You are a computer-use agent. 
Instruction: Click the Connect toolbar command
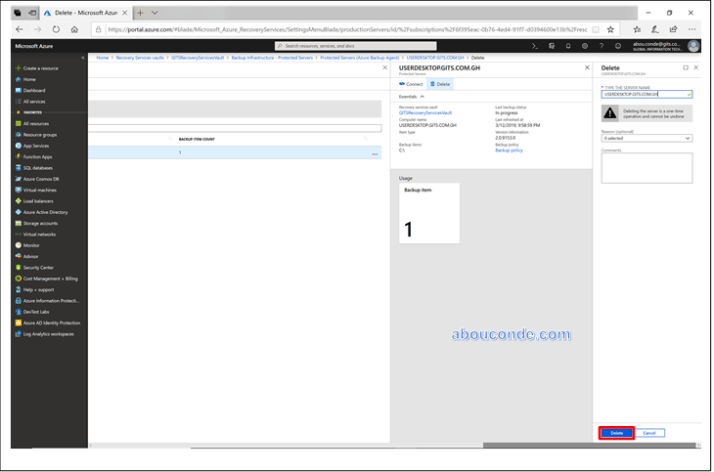[x=411, y=84]
